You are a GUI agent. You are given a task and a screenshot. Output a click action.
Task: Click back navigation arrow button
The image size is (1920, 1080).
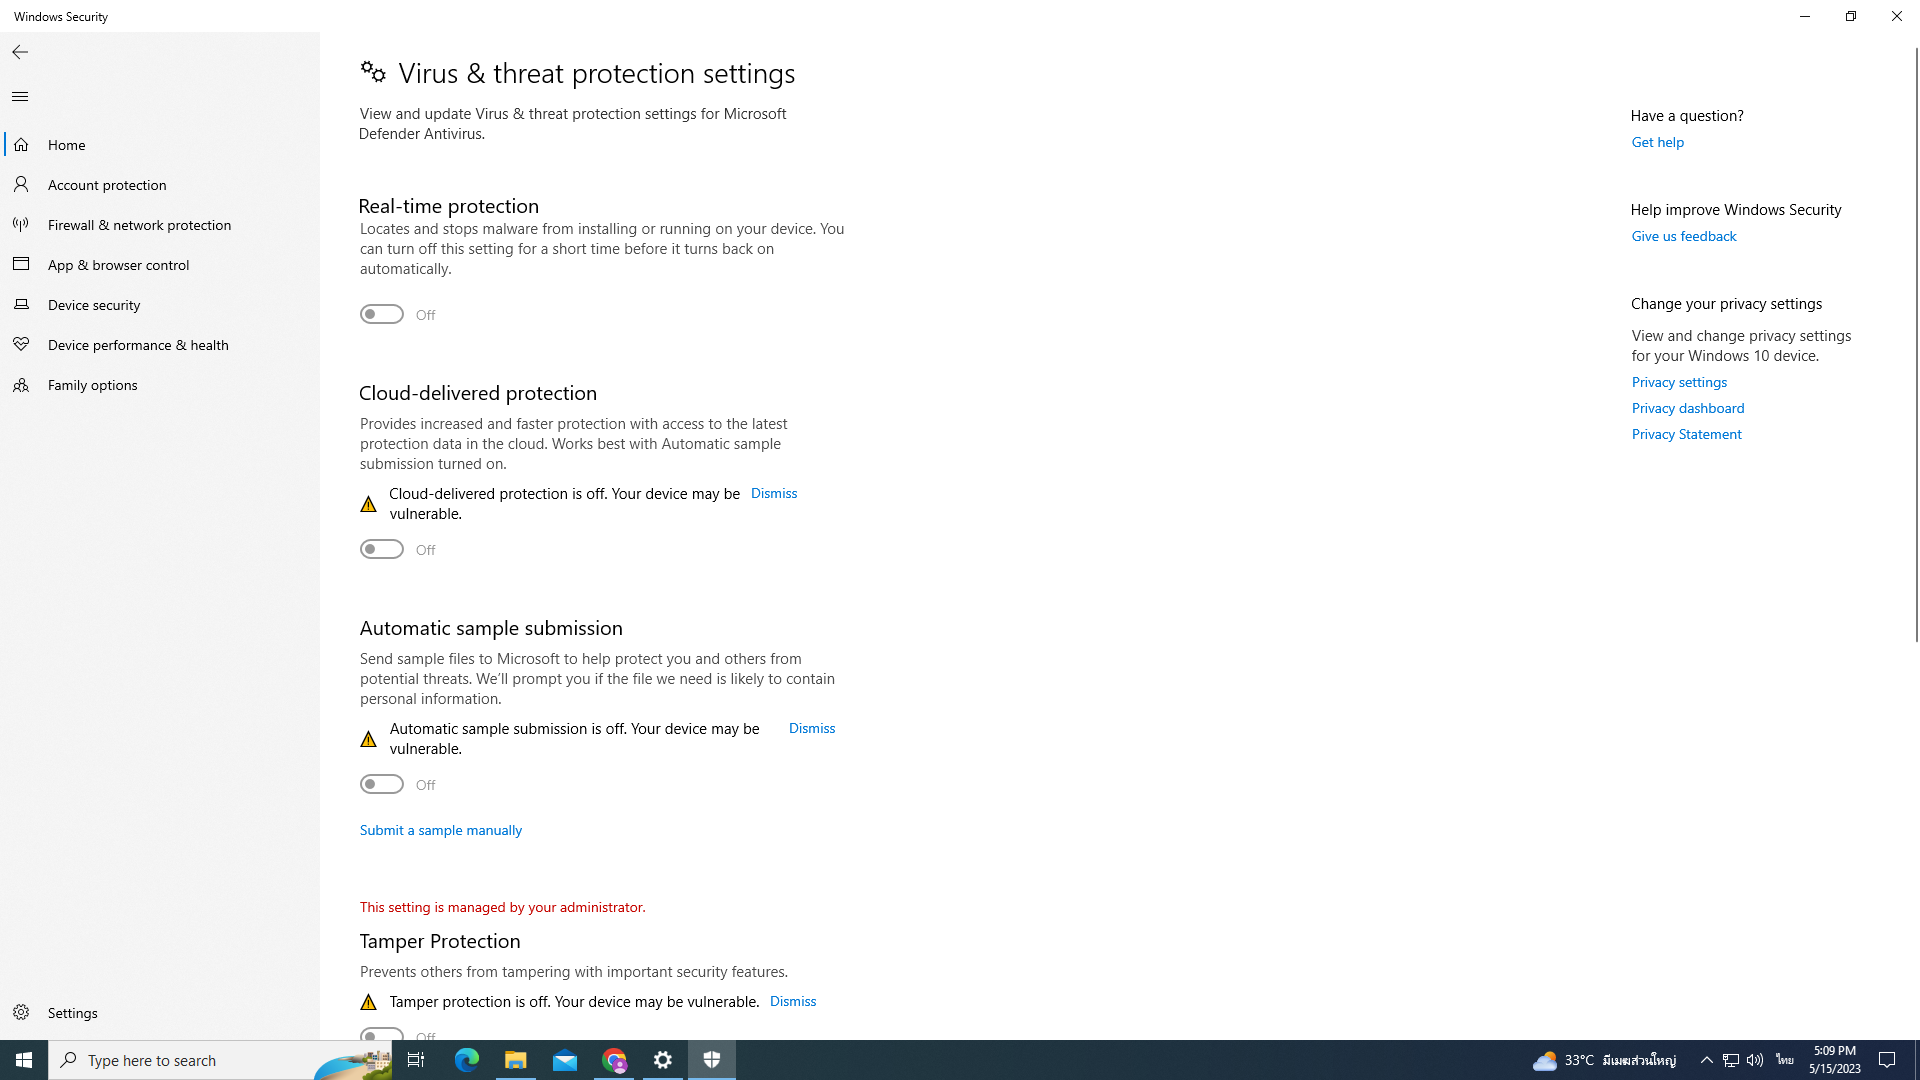[x=20, y=51]
